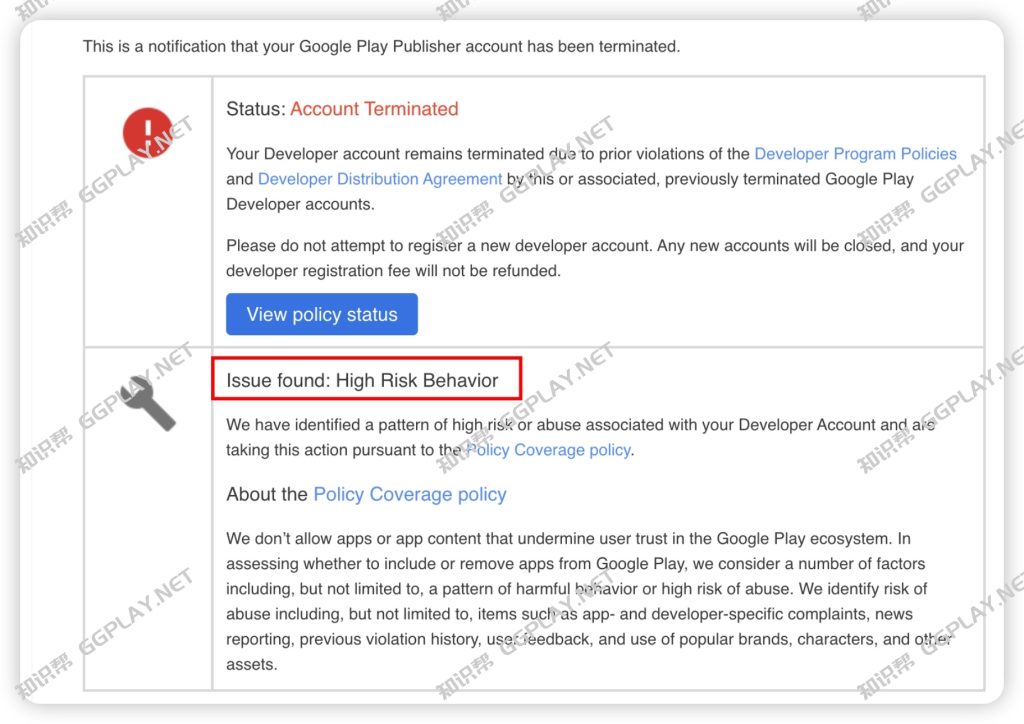Open Policy Coverage policy link ending the sentence
The width and height of the screenshot is (1024, 724).
pos(547,450)
